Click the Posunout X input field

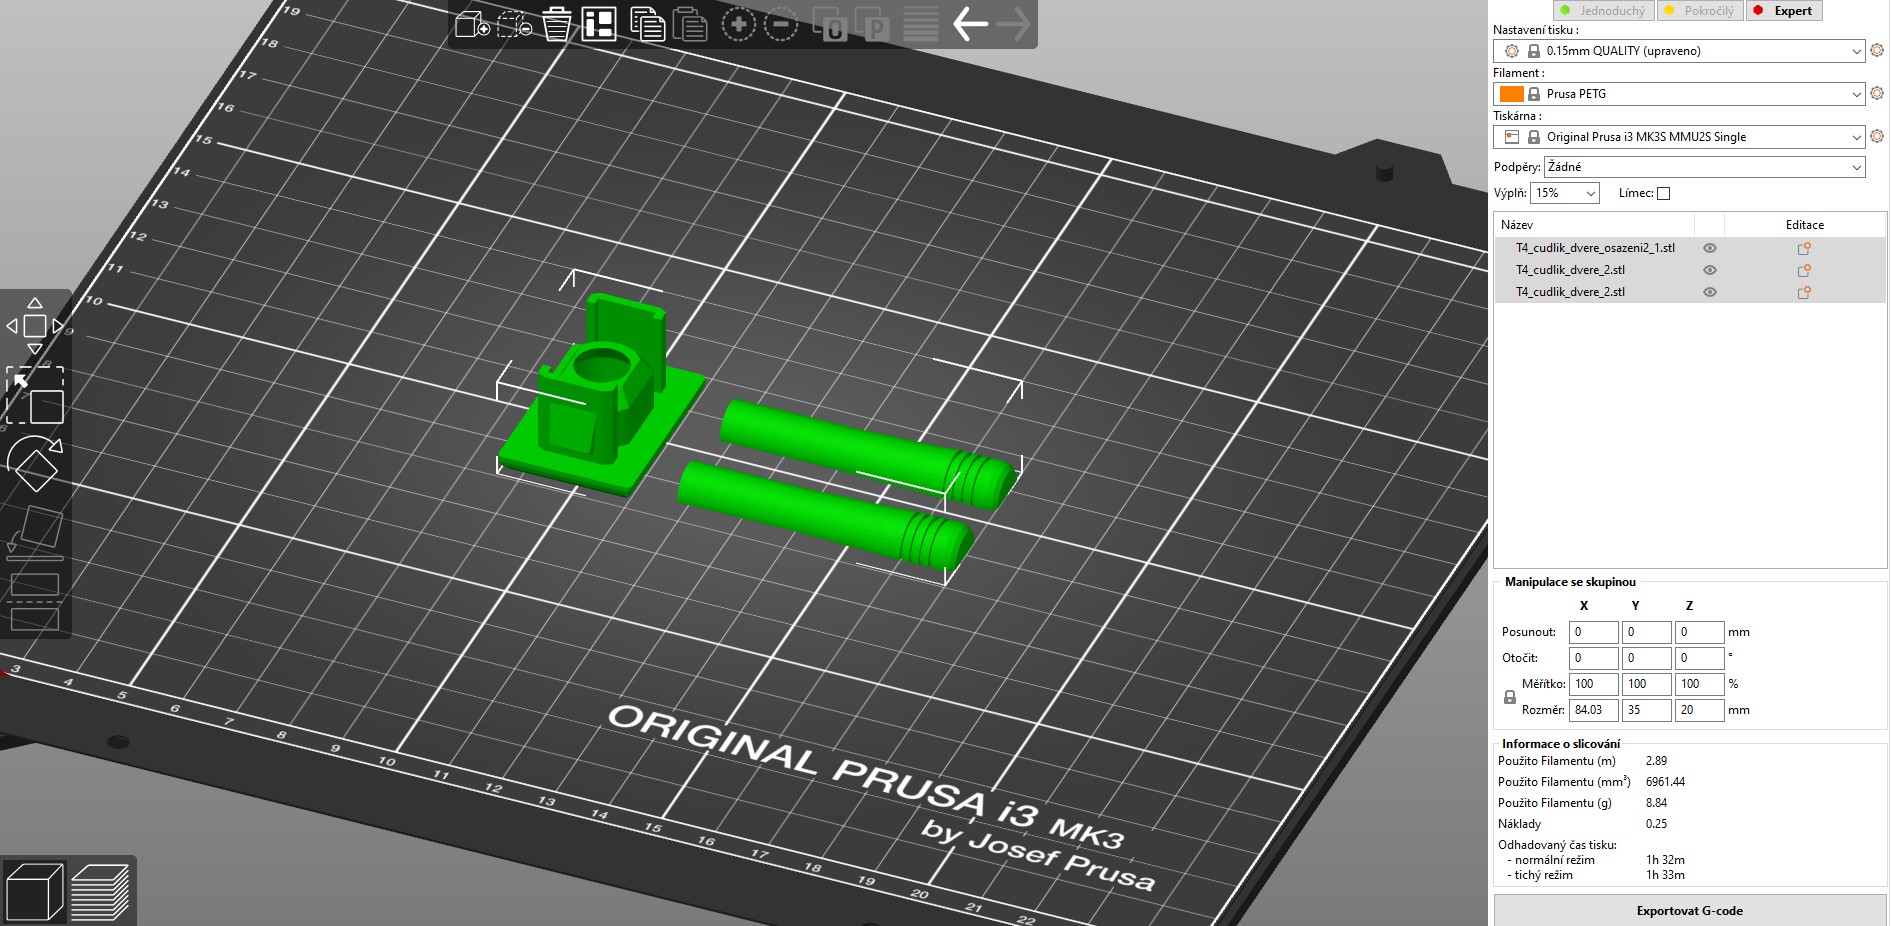(x=1593, y=632)
